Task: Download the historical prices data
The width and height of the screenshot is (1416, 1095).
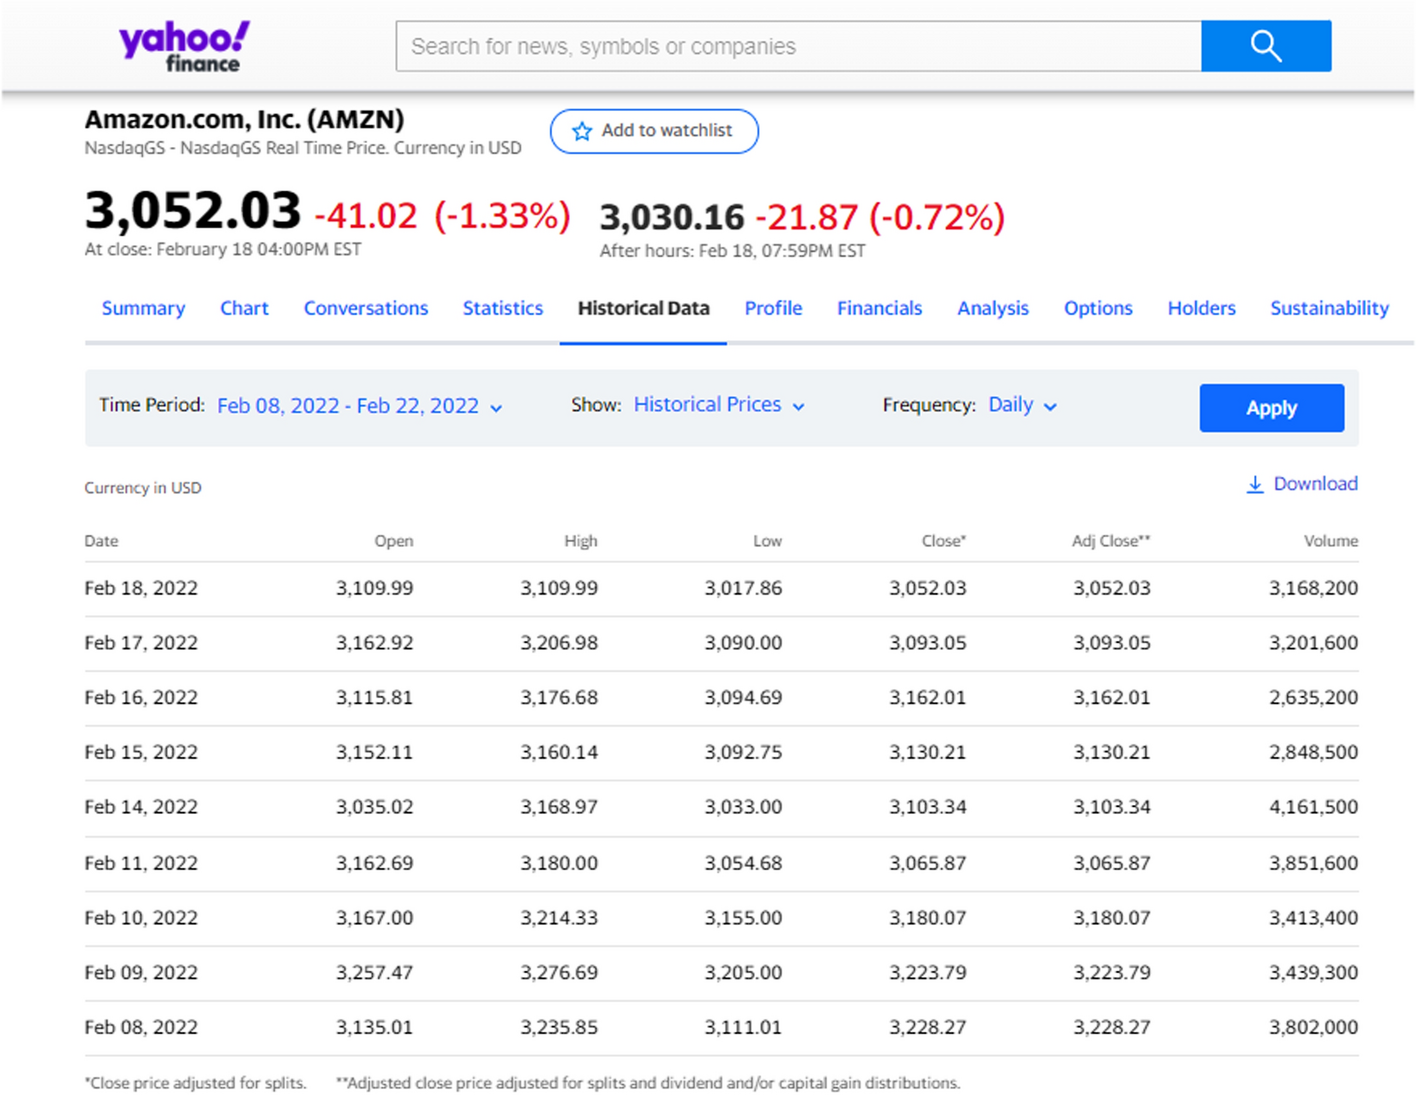Action: coord(1302,484)
